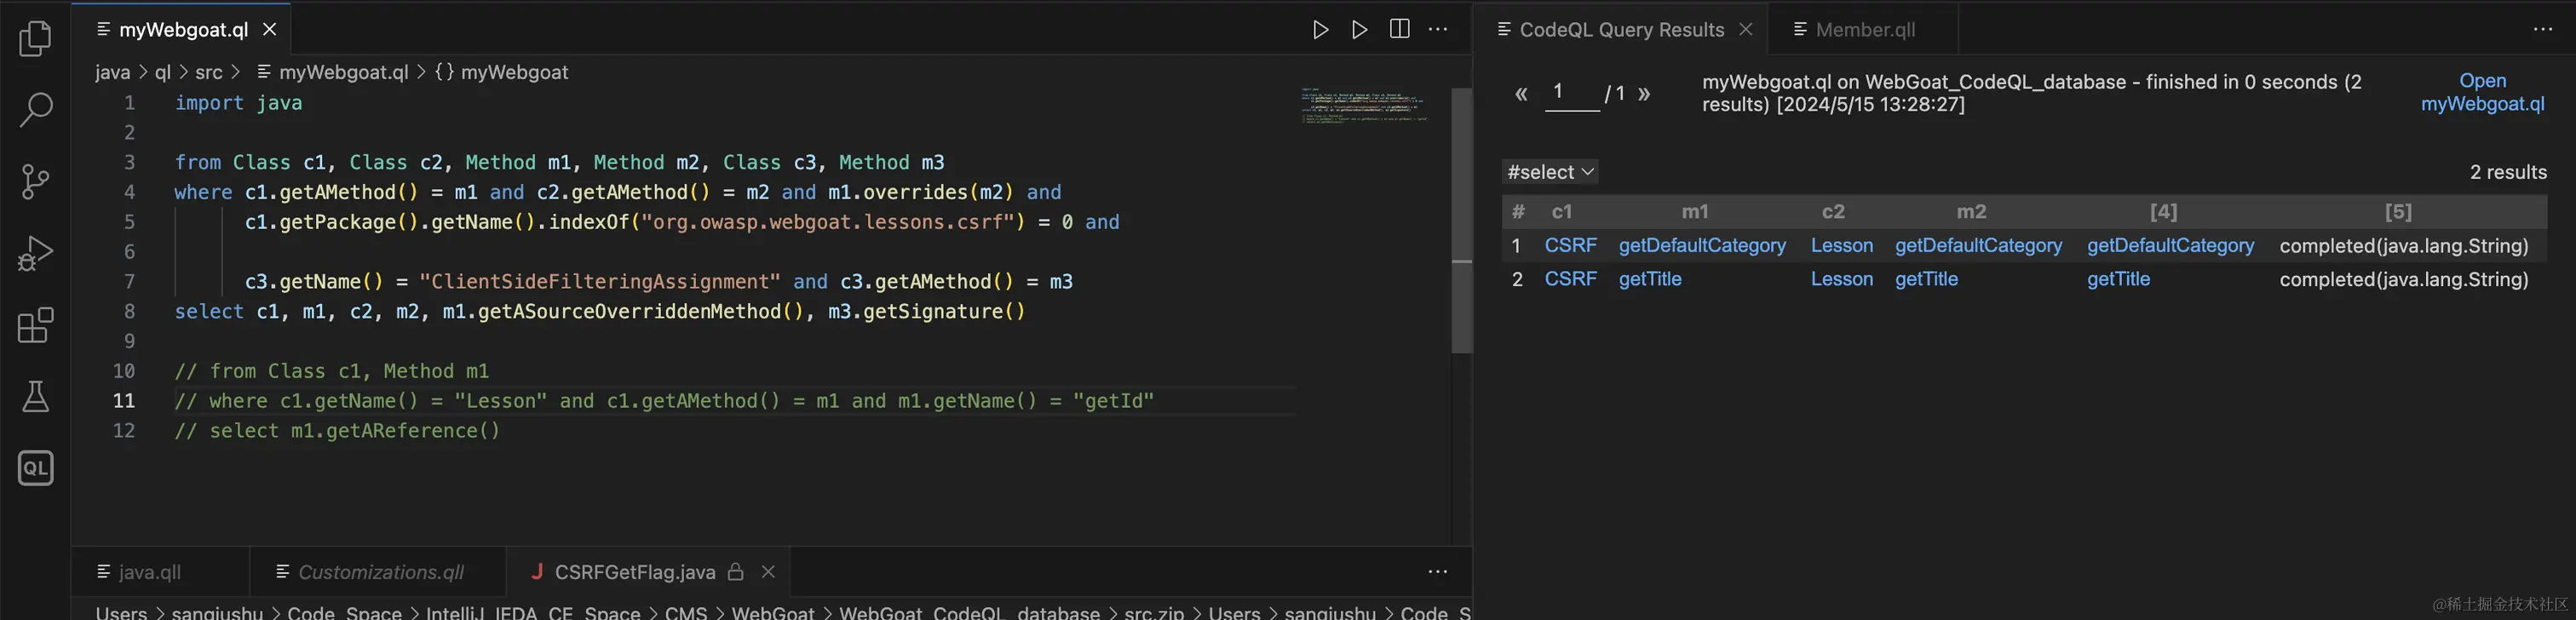Open myWebgoat.ql link in results header
This screenshot has height=620, width=2576.
click(2482, 92)
